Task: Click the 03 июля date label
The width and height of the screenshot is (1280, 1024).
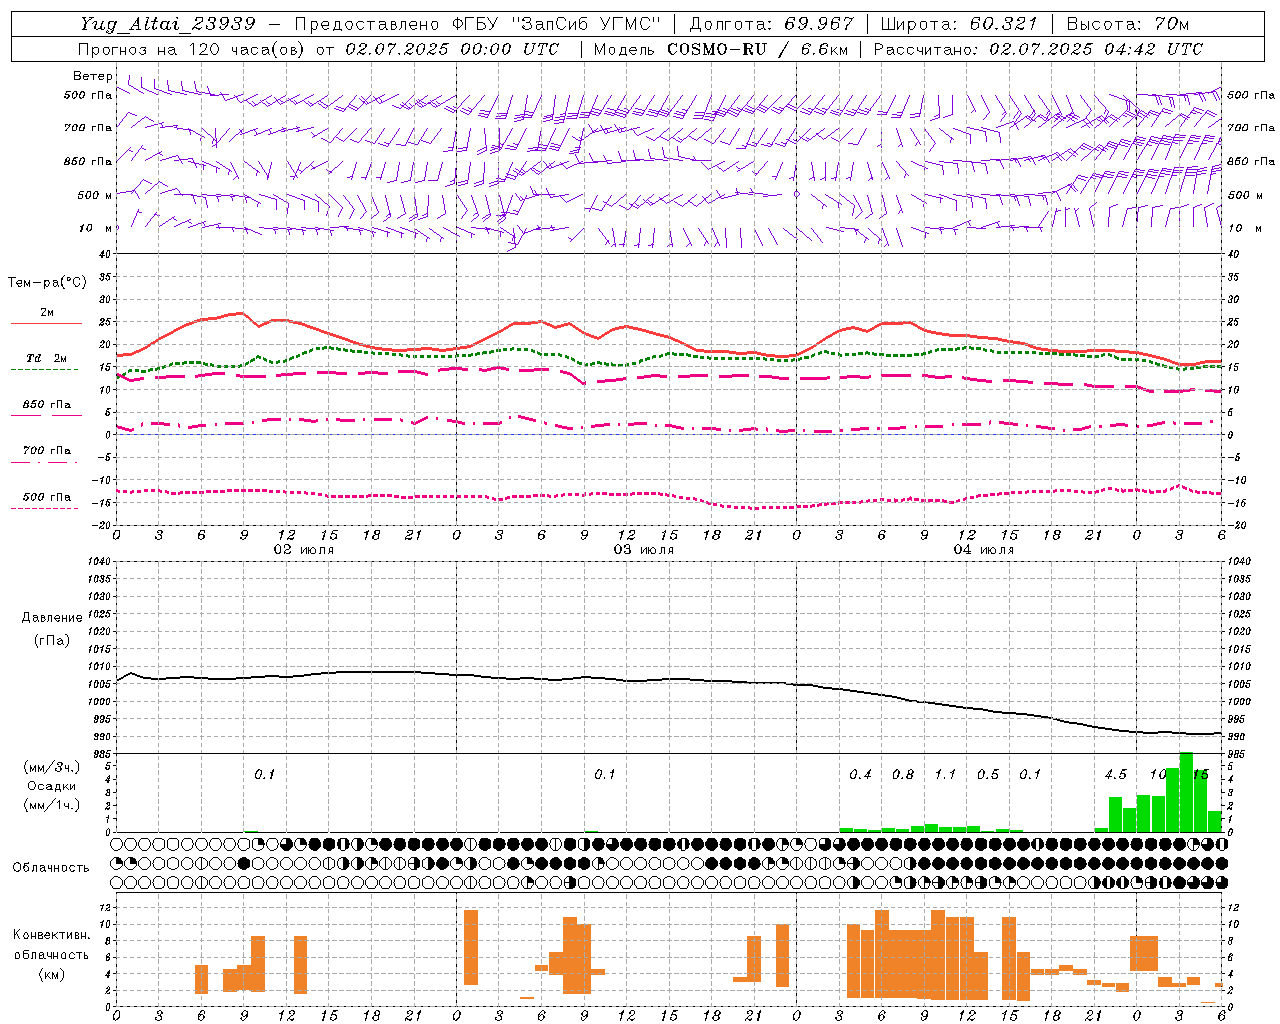Action: (x=644, y=549)
